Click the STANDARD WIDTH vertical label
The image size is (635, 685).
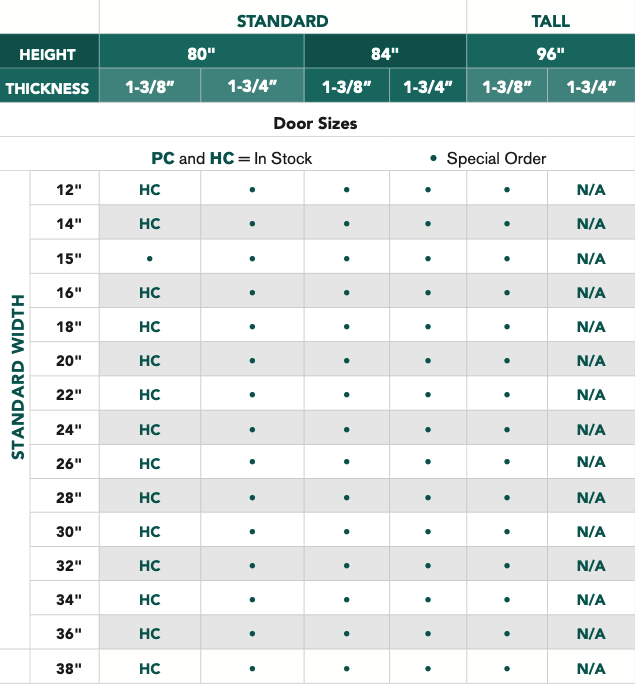click(17, 376)
